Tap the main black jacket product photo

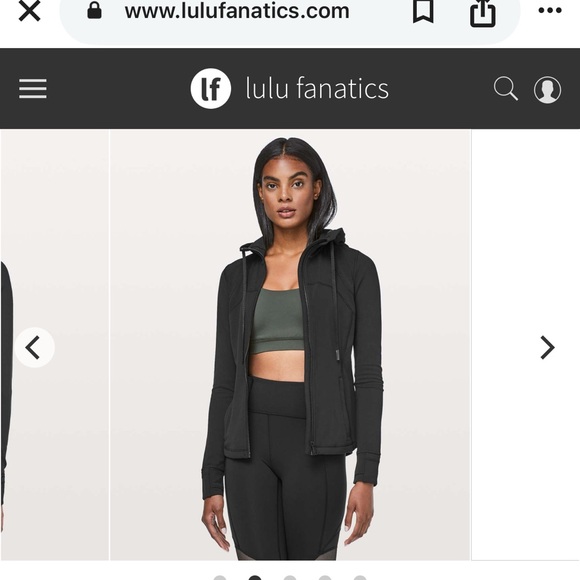[x=290, y=345]
